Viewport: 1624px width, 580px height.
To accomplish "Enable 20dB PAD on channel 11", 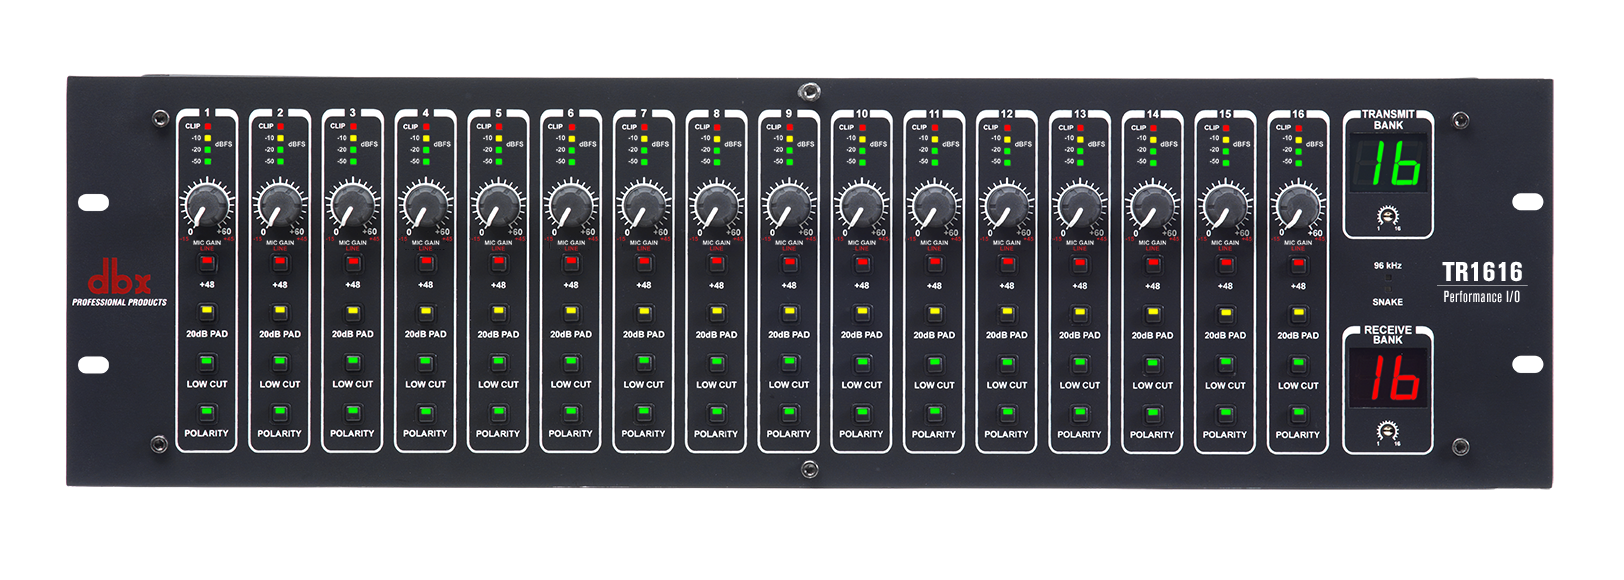I will click(x=934, y=314).
